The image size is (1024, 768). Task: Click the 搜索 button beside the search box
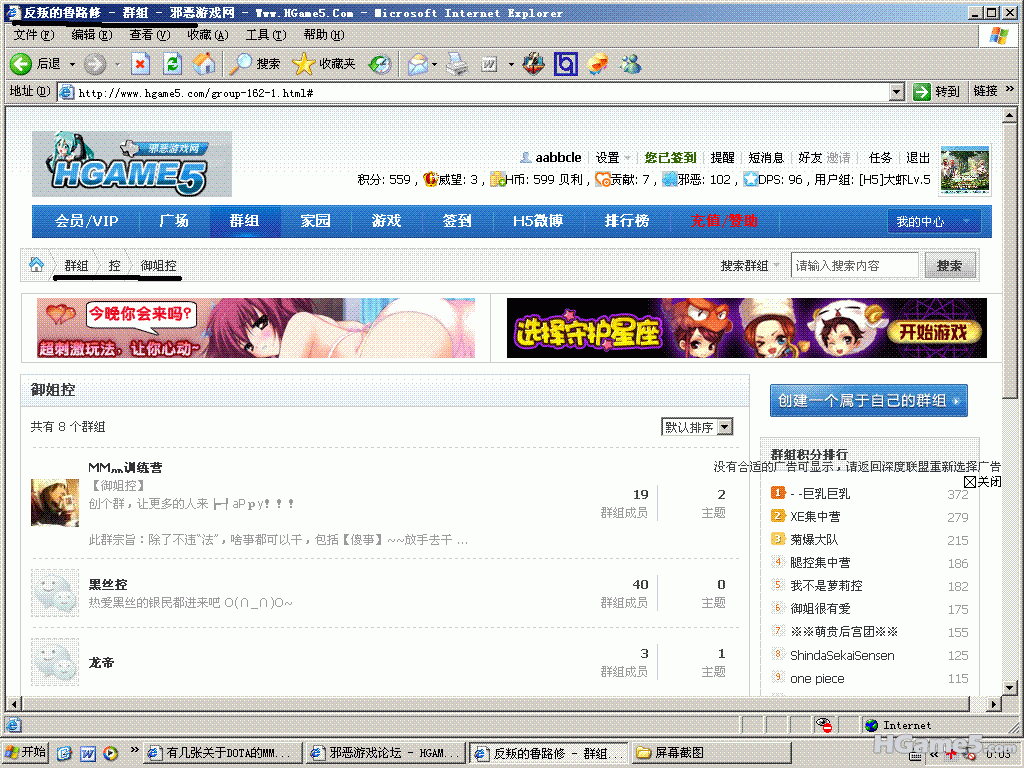[949, 265]
